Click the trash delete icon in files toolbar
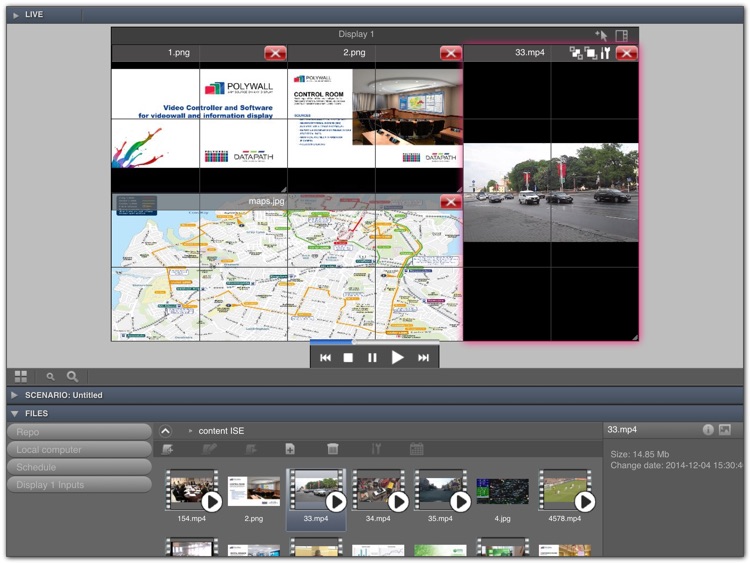The height and width of the screenshot is (563, 750). point(332,449)
